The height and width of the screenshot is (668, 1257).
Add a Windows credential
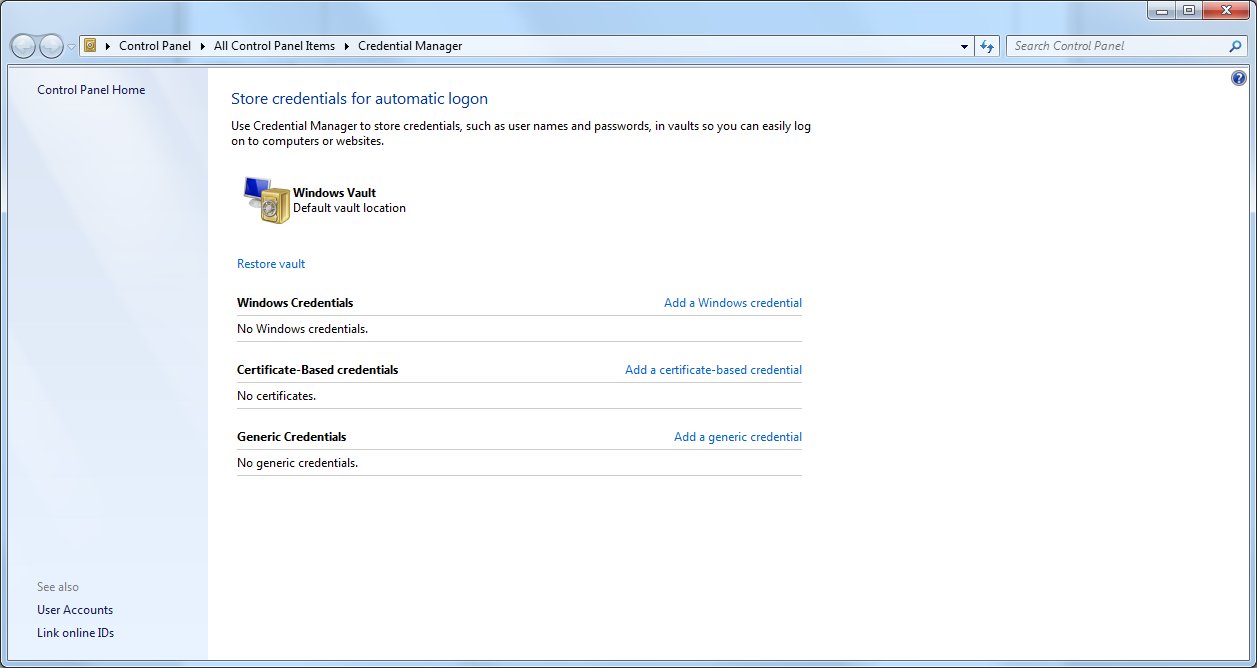[733, 303]
